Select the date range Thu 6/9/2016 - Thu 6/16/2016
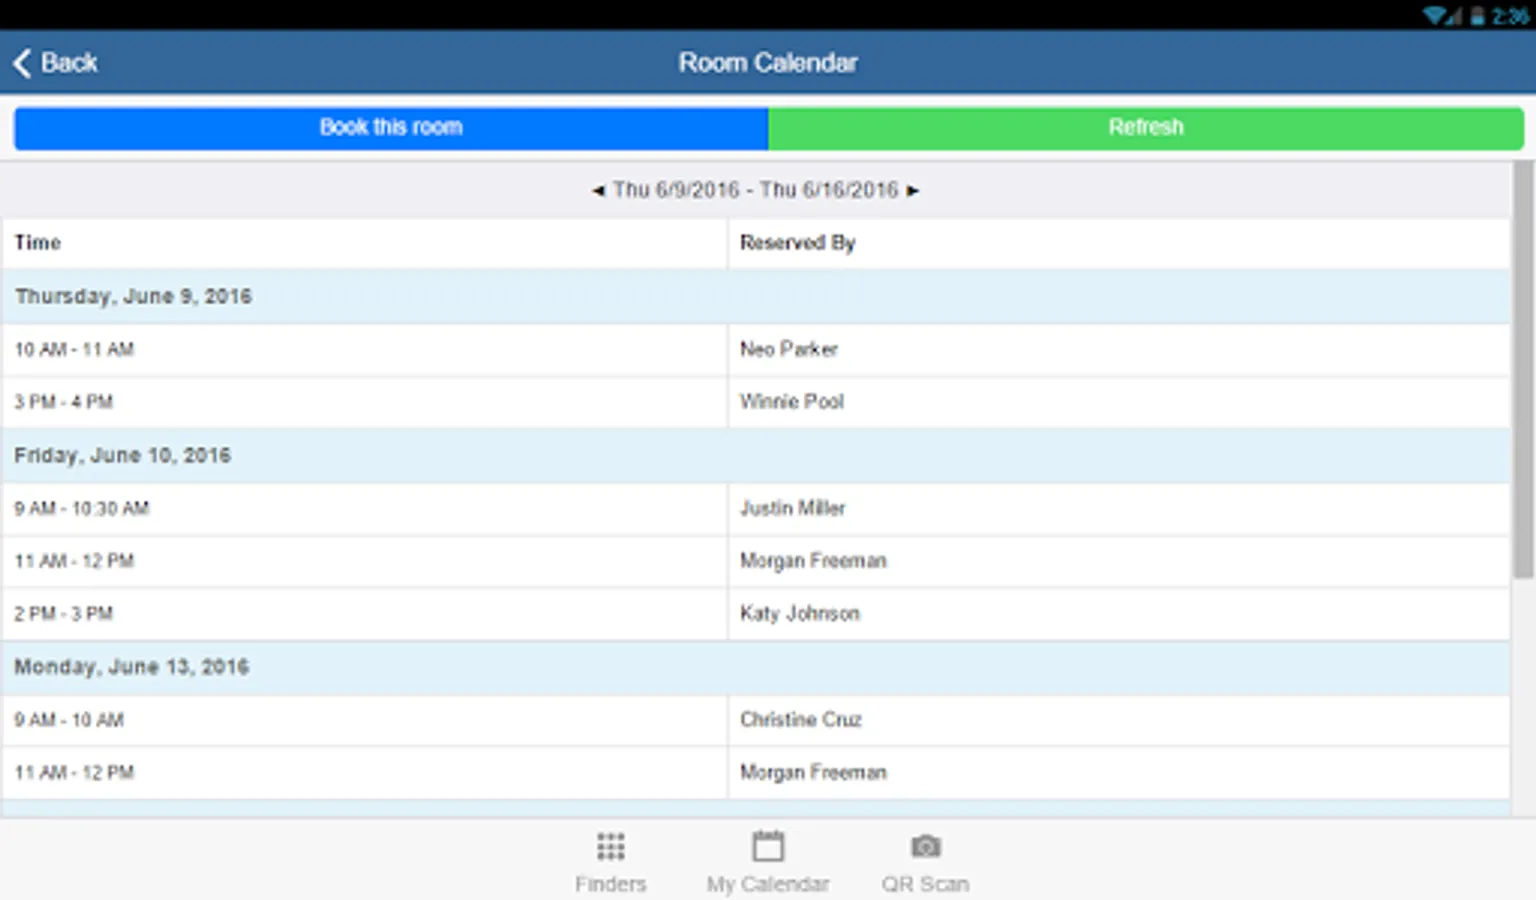The width and height of the screenshot is (1536, 900). 755,190
